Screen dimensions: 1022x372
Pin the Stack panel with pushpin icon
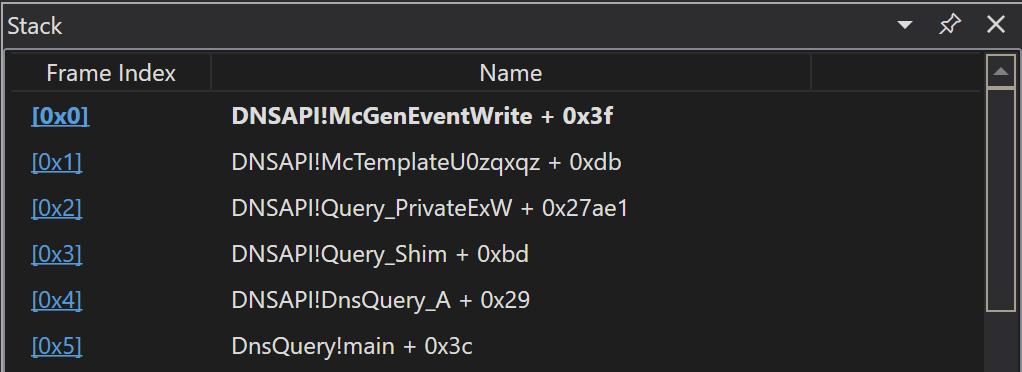pyautogui.click(x=950, y=25)
